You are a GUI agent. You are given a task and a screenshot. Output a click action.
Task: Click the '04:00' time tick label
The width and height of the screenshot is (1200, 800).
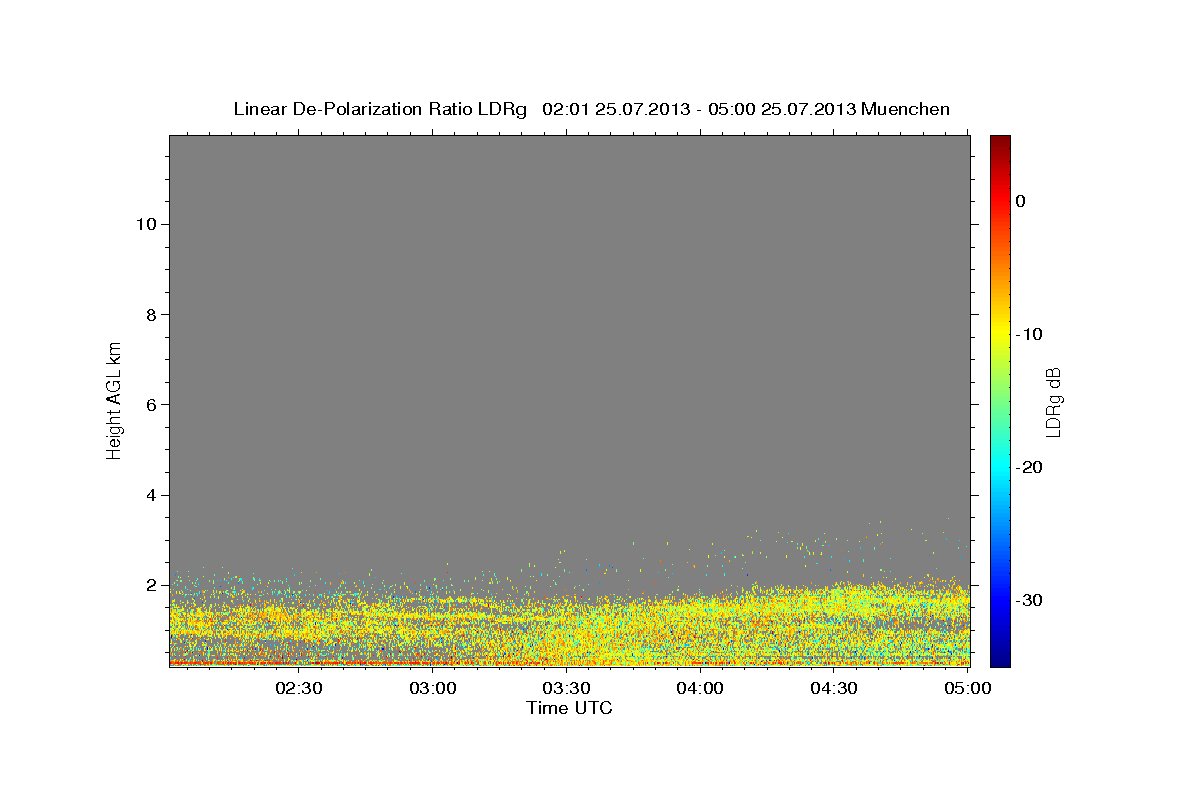[x=700, y=689]
